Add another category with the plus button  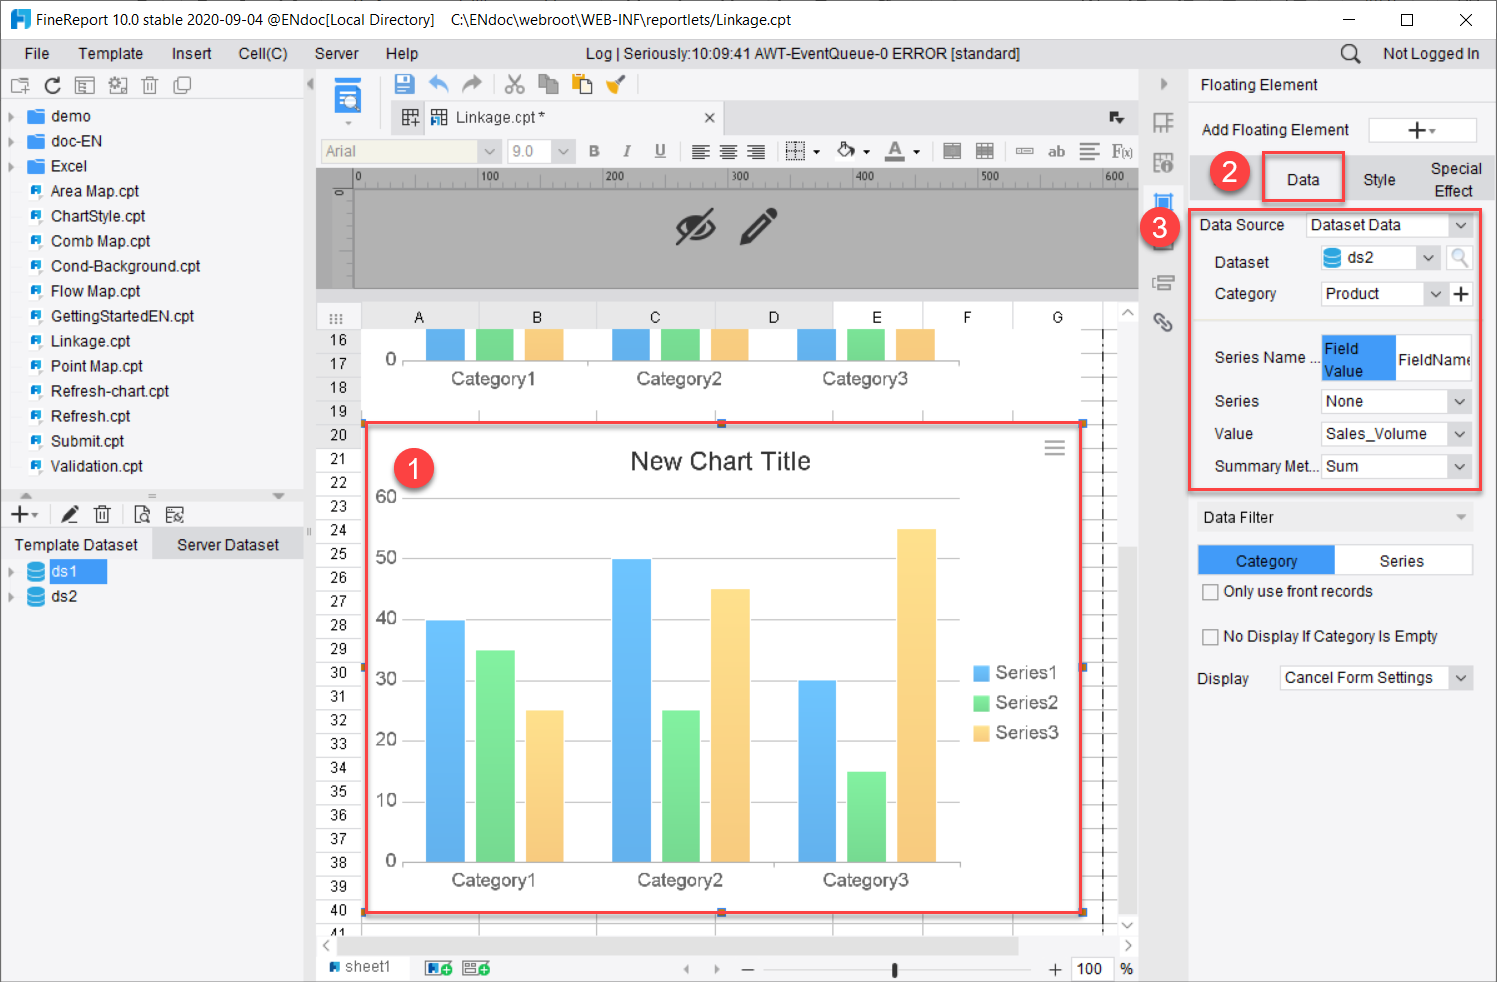tap(1461, 294)
